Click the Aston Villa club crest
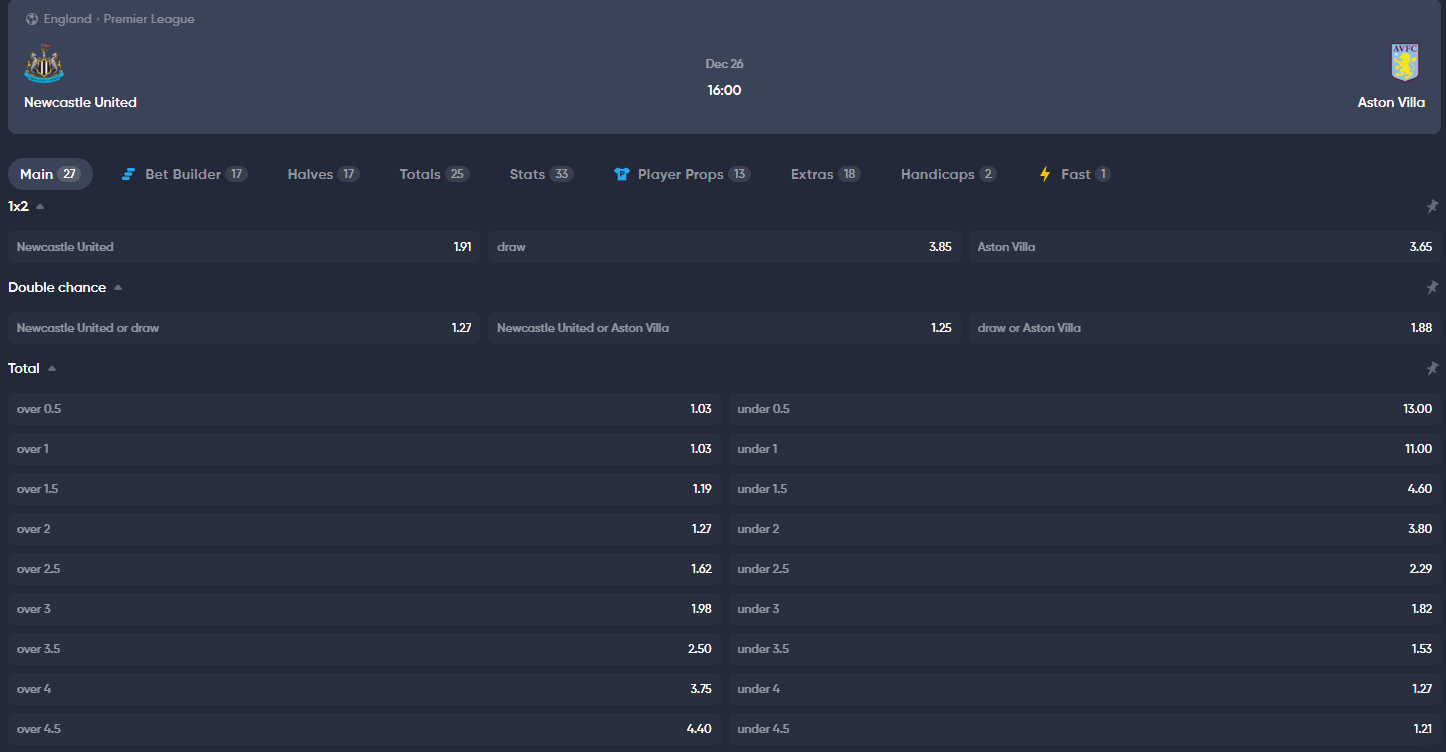This screenshot has height=752, width=1446. (x=1405, y=63)
